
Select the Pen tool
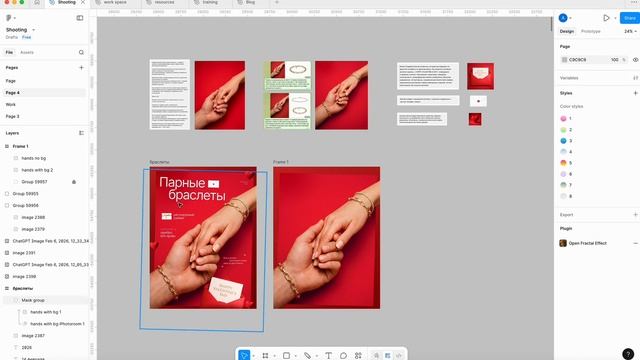[307, 356]
